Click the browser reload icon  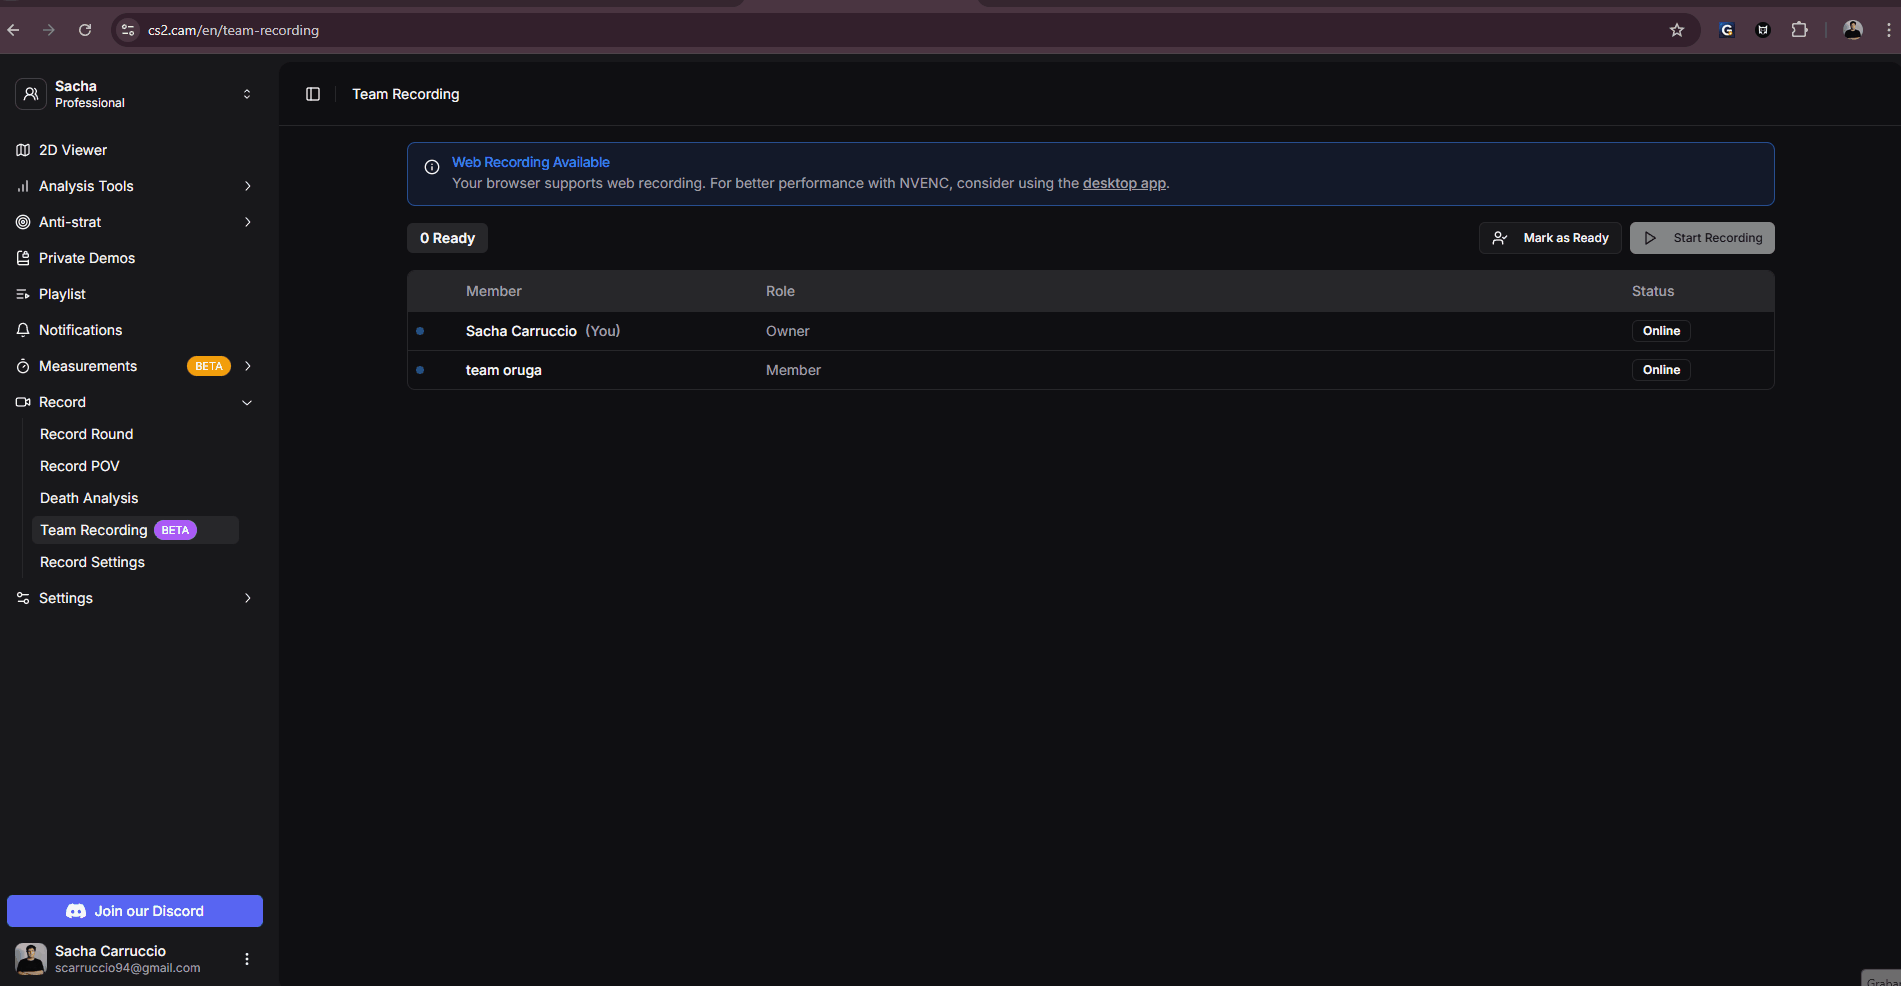[85, 30]
